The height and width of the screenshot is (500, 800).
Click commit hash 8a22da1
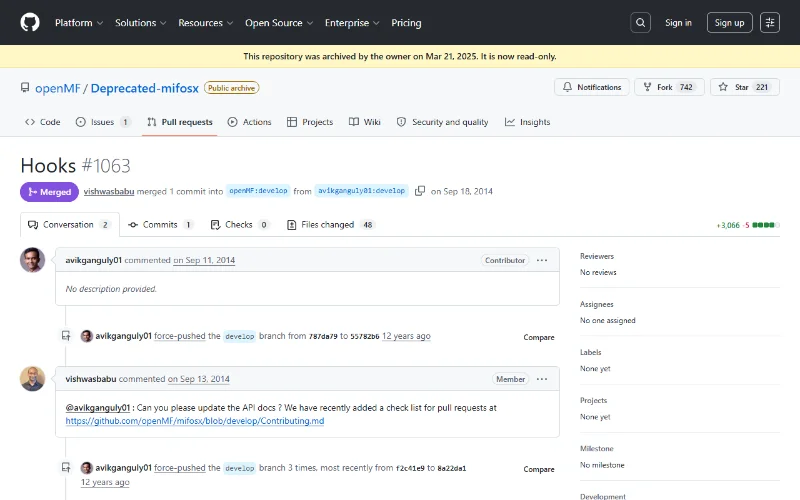click(452, 468)
